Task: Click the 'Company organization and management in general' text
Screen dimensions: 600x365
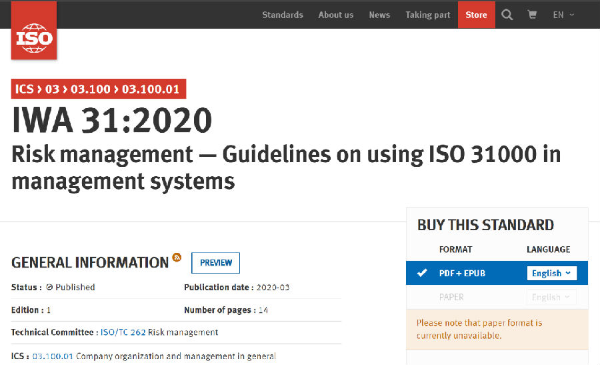Action: [x=176, y=356]
